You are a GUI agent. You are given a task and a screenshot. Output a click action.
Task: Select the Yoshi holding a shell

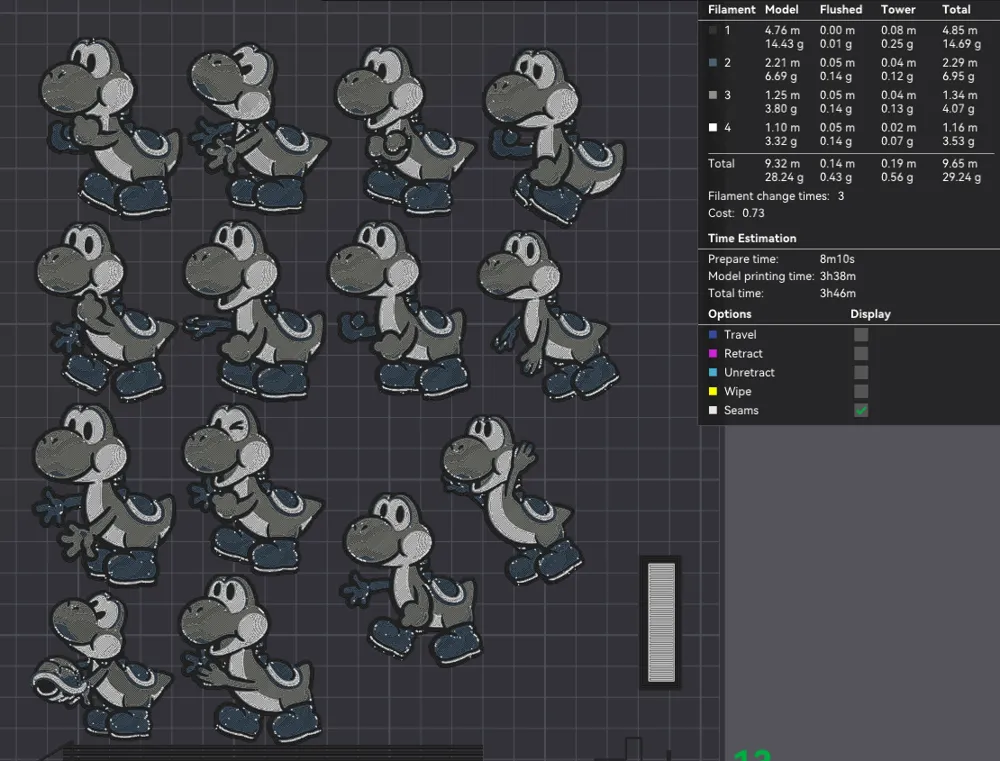coord(101,663)
